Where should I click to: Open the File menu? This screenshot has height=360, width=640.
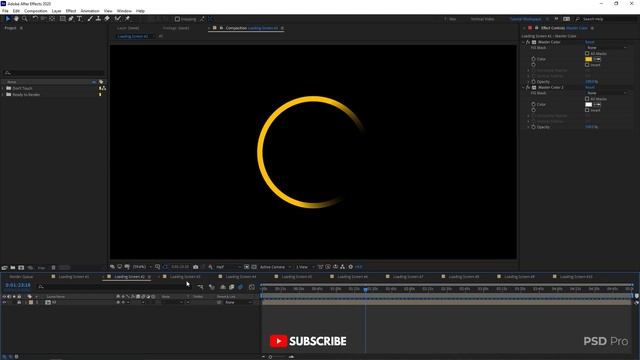tap(5, 11)
